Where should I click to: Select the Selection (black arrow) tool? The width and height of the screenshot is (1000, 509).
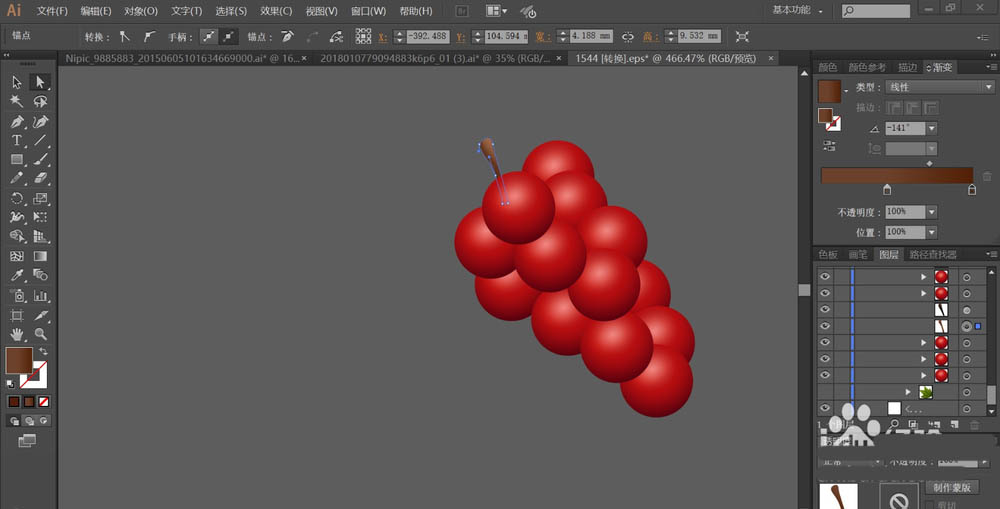coord(17,82)
